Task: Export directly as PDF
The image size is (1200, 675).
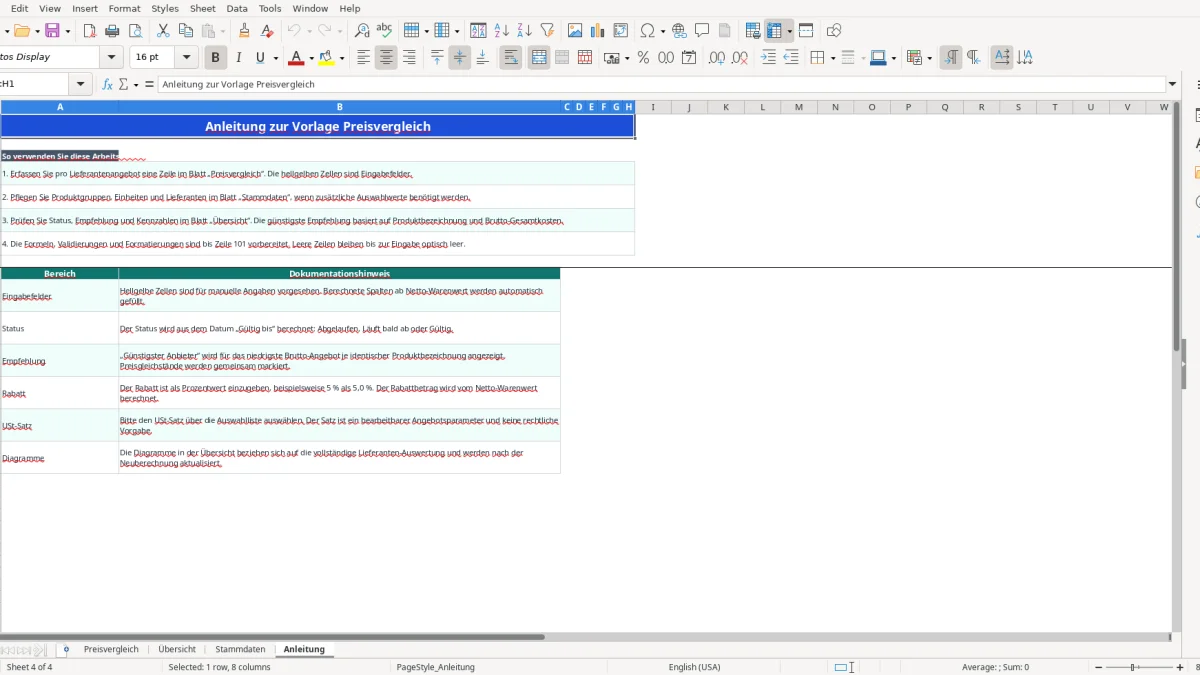Action: click(90, 31)
